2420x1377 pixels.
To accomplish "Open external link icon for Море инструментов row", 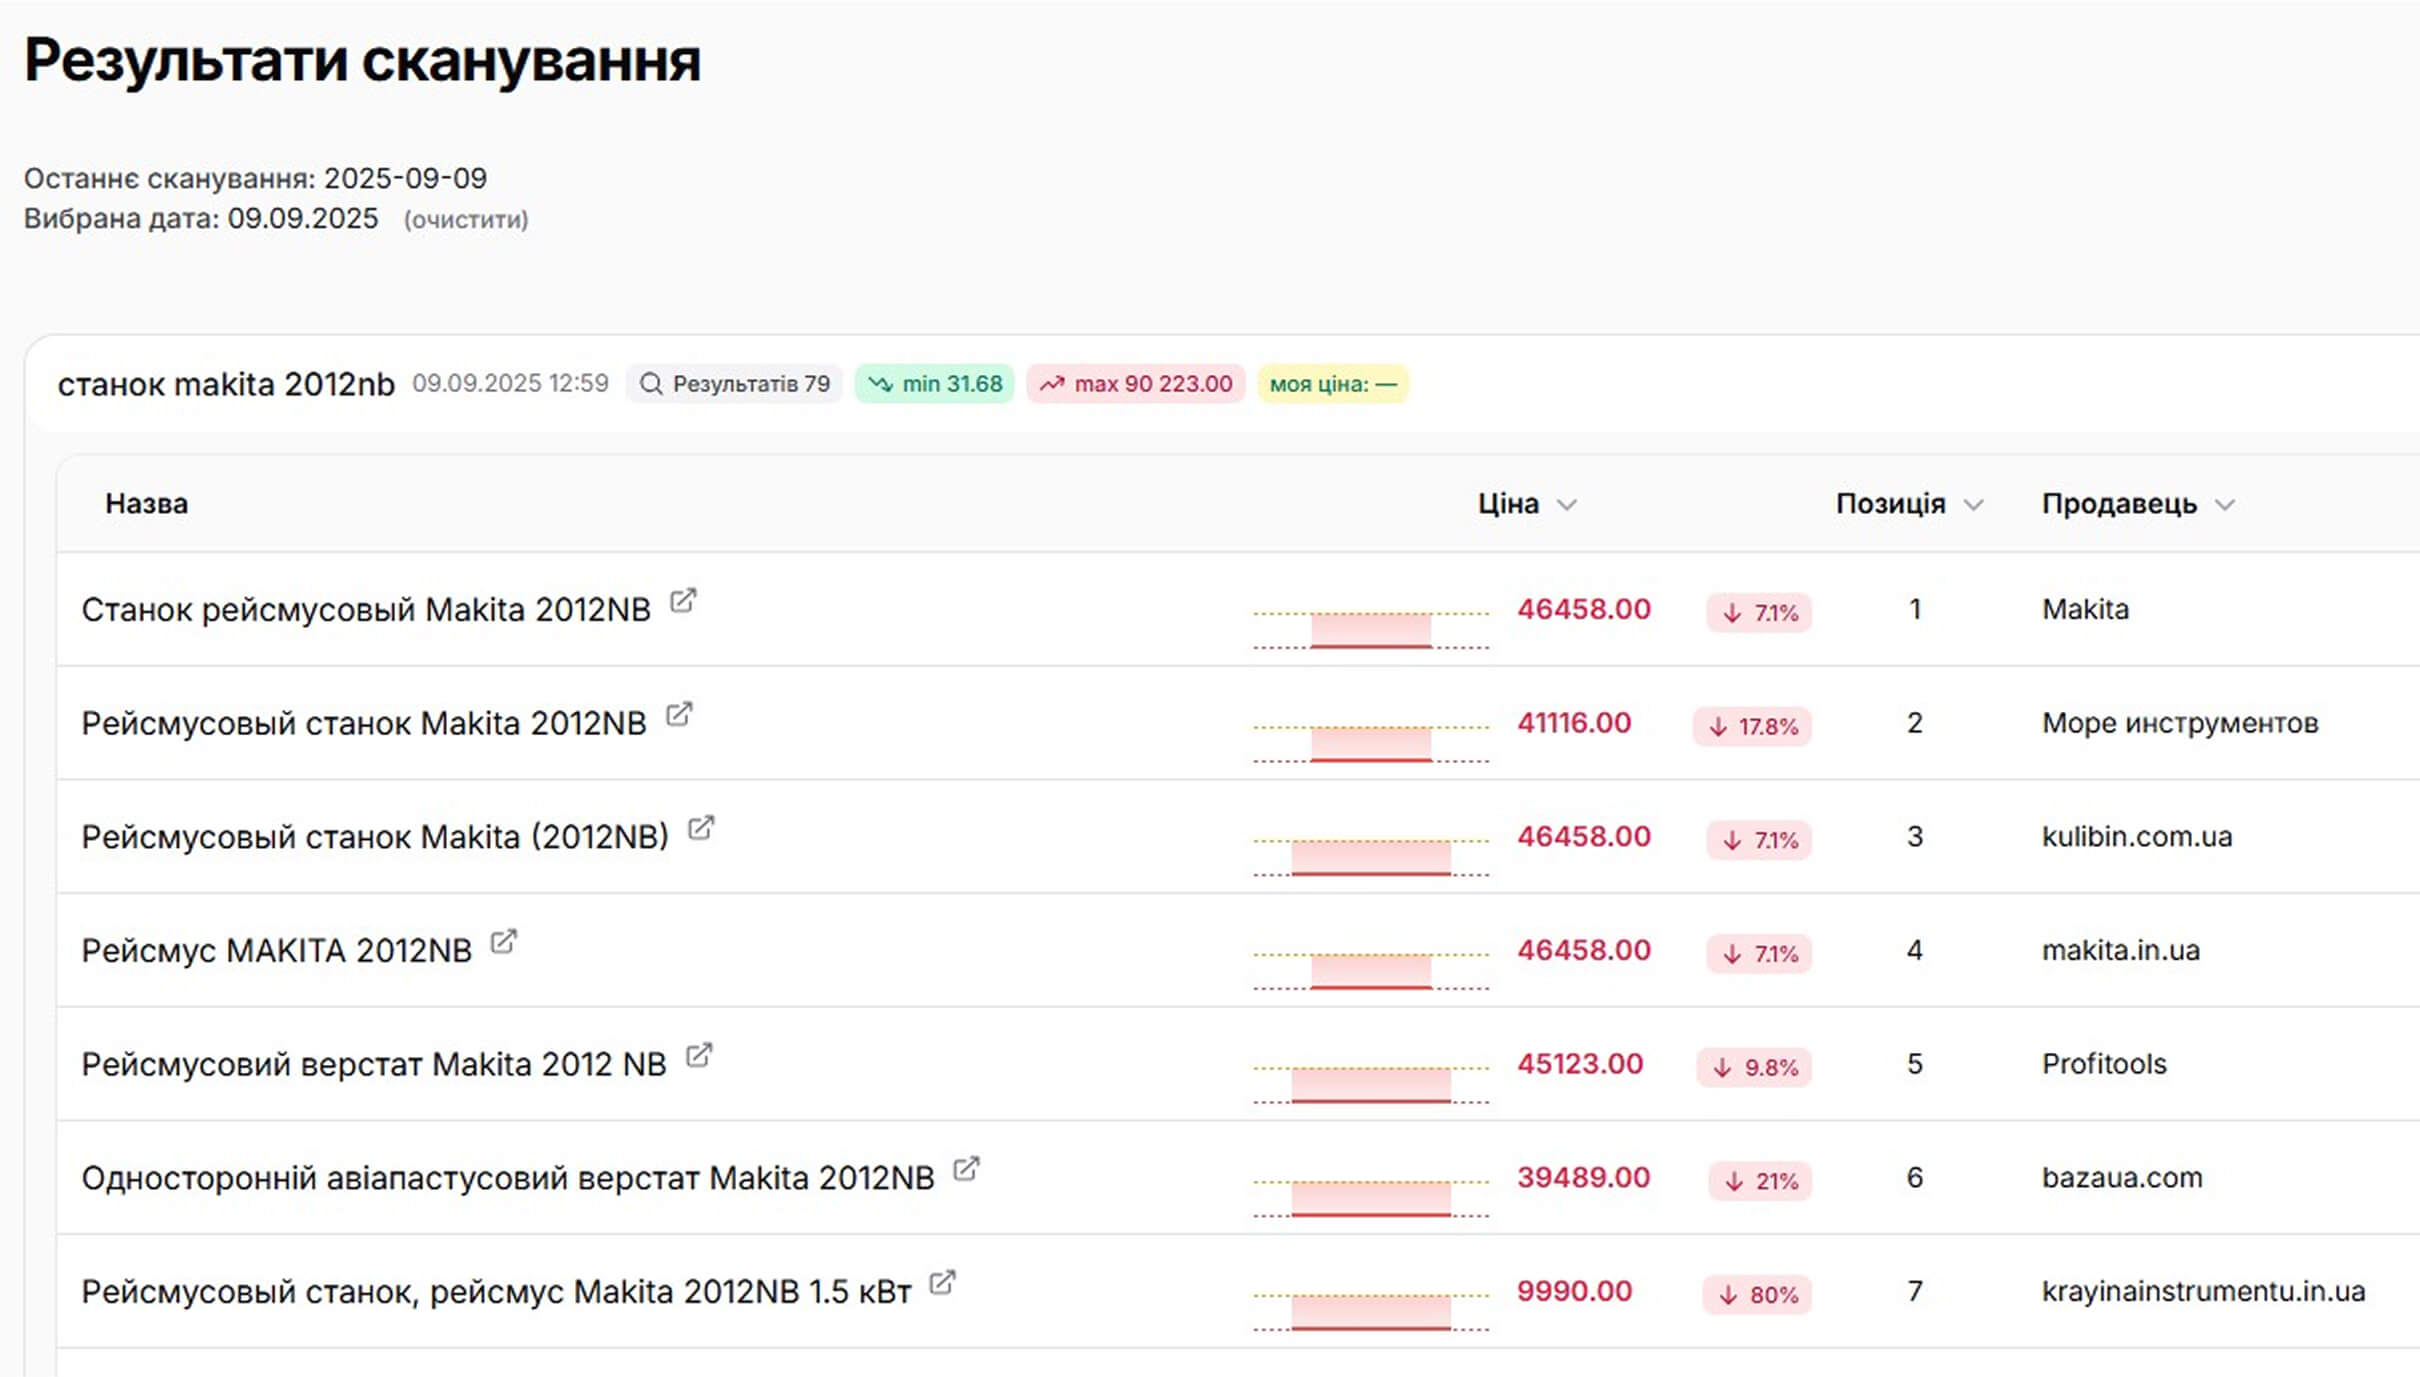I will [679, 715].
